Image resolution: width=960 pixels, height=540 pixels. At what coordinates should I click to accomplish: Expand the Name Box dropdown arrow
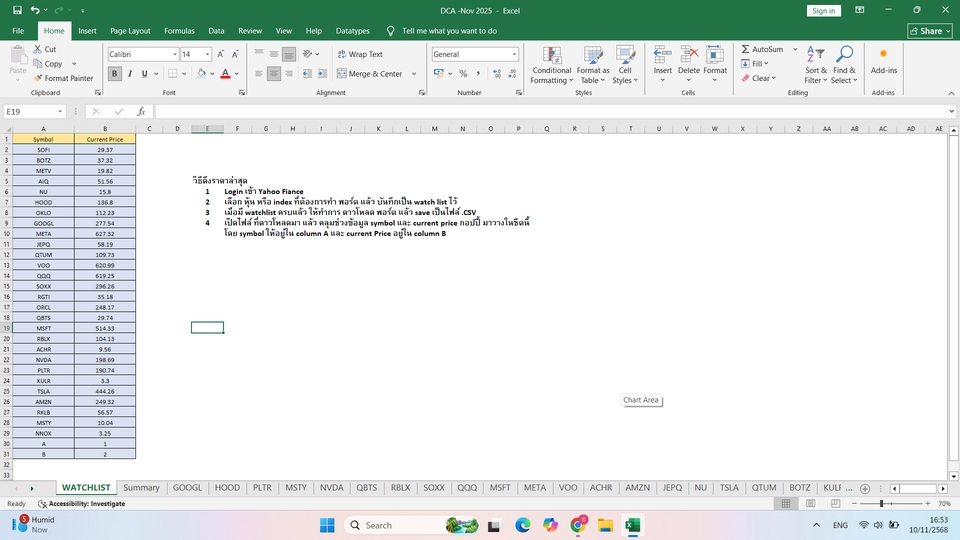tap(60, 112)
